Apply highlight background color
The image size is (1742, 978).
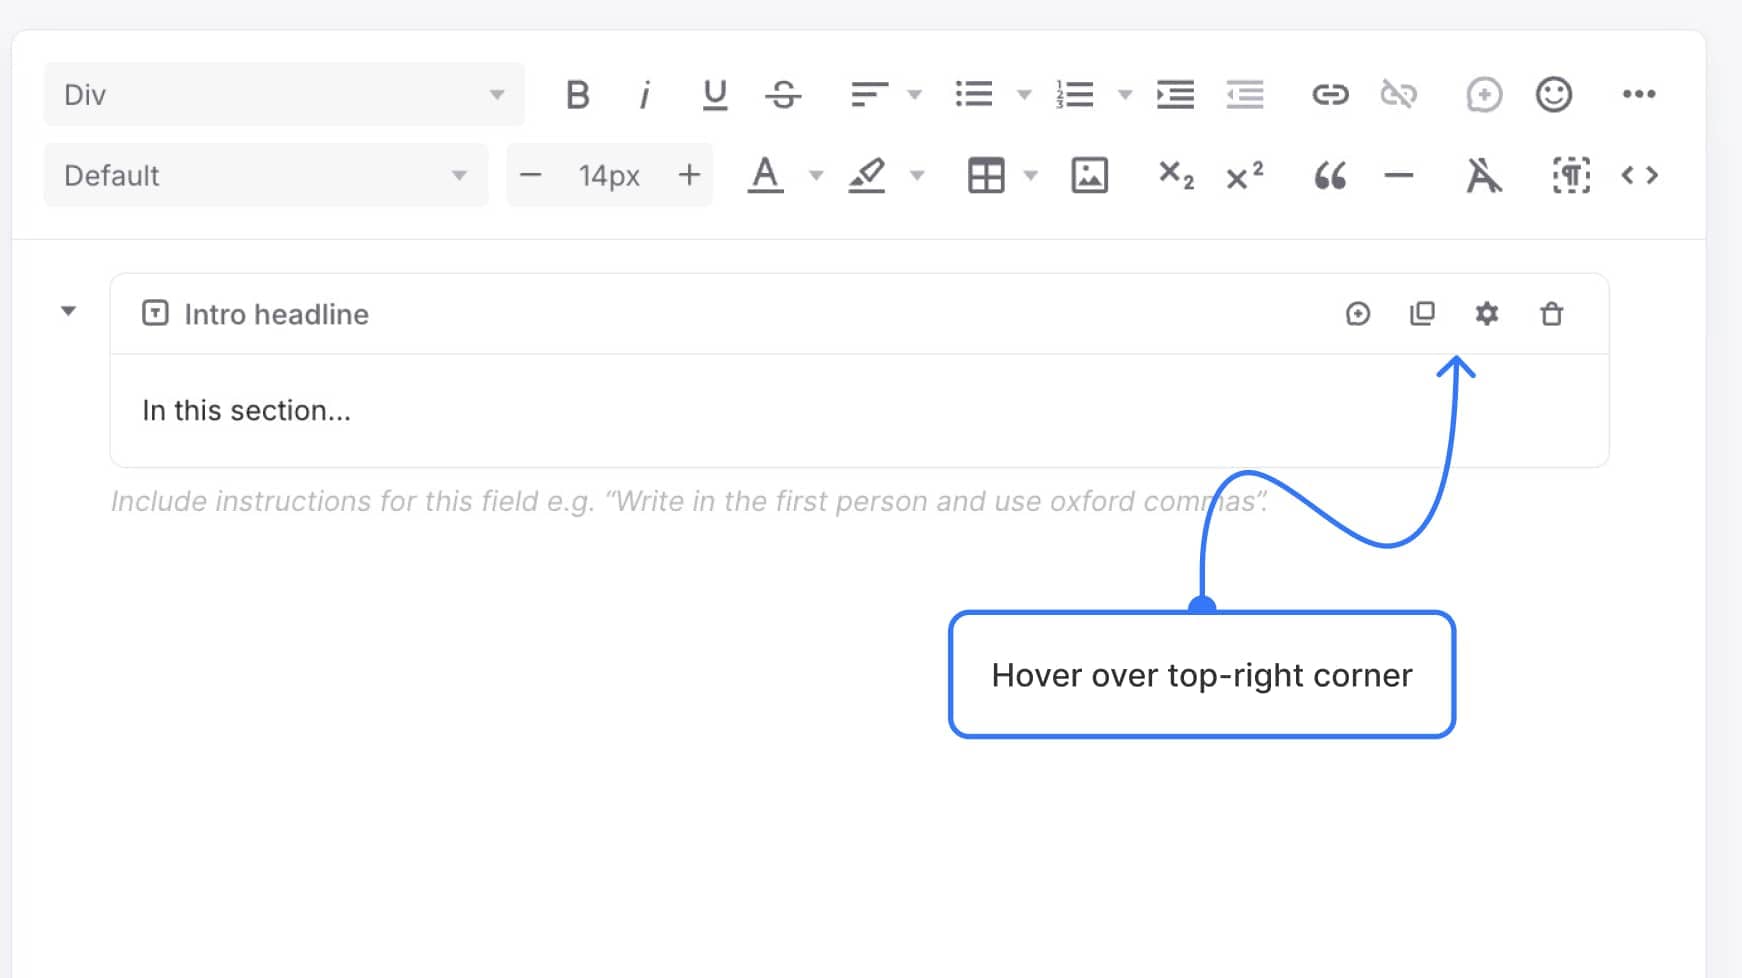tap(866, 175)
